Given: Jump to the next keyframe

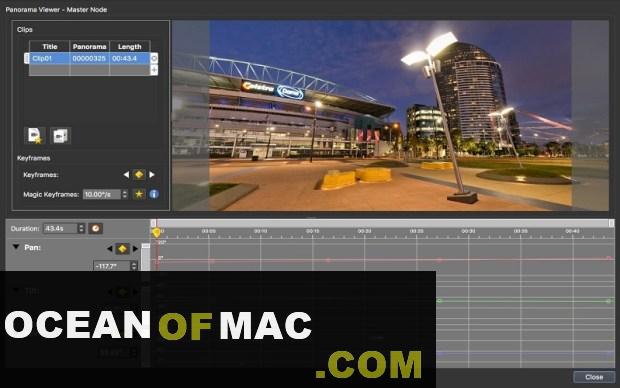Looking at the screenshot, I should tap(152, 174).
